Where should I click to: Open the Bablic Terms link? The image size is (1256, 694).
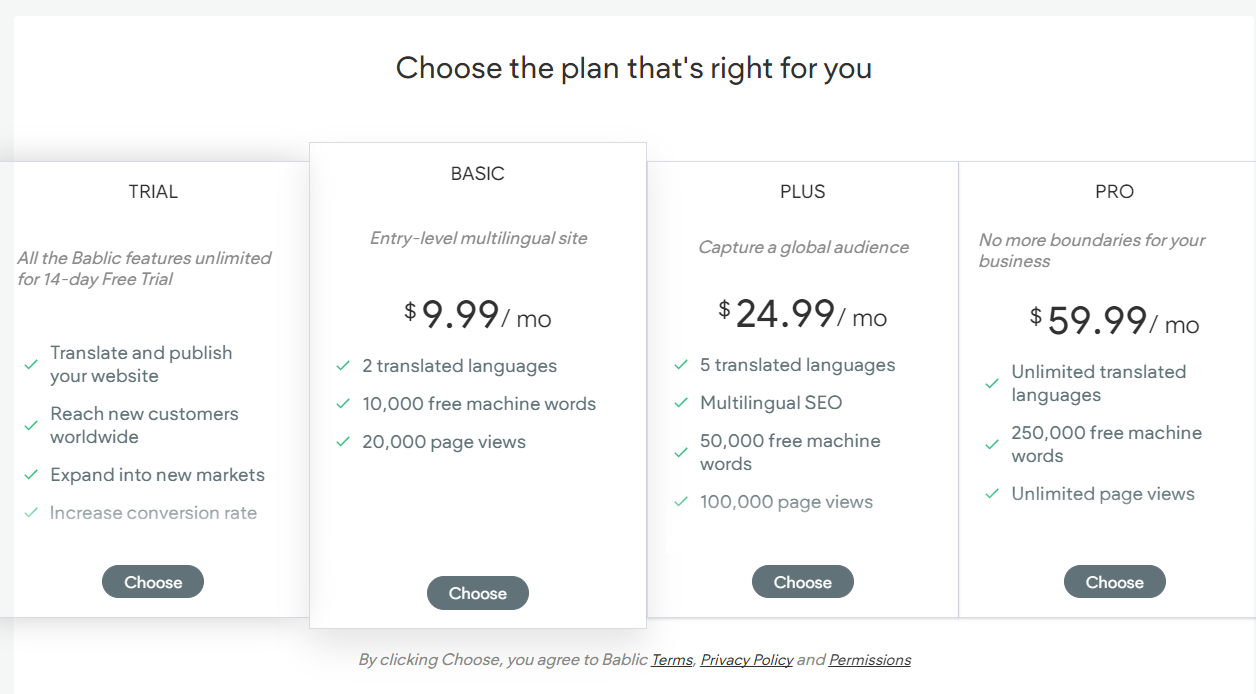point(672,660)
